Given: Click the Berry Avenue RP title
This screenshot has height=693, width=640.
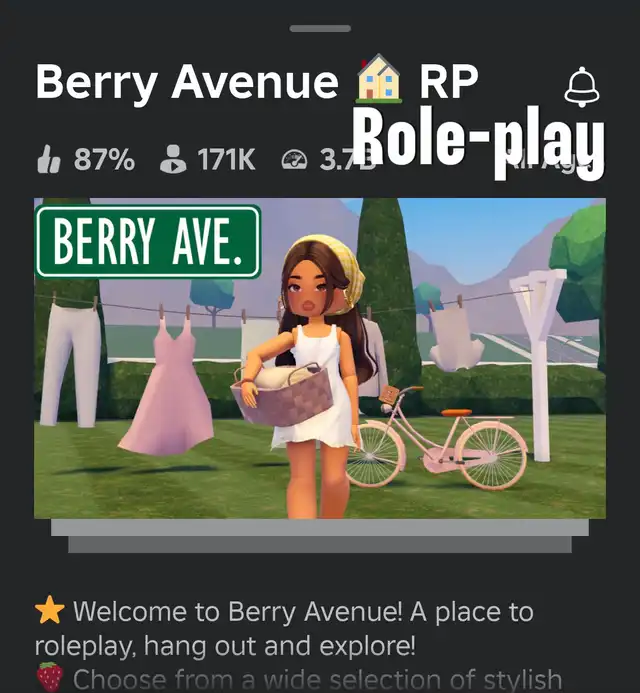Looking at the screenshot, I should coord(257,81).
